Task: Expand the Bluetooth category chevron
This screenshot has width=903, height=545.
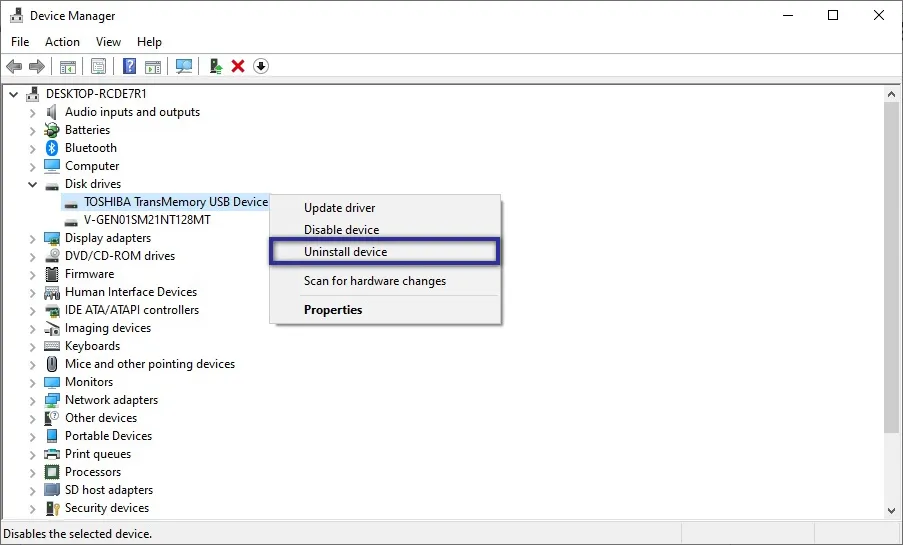Action: pos(33,149)
